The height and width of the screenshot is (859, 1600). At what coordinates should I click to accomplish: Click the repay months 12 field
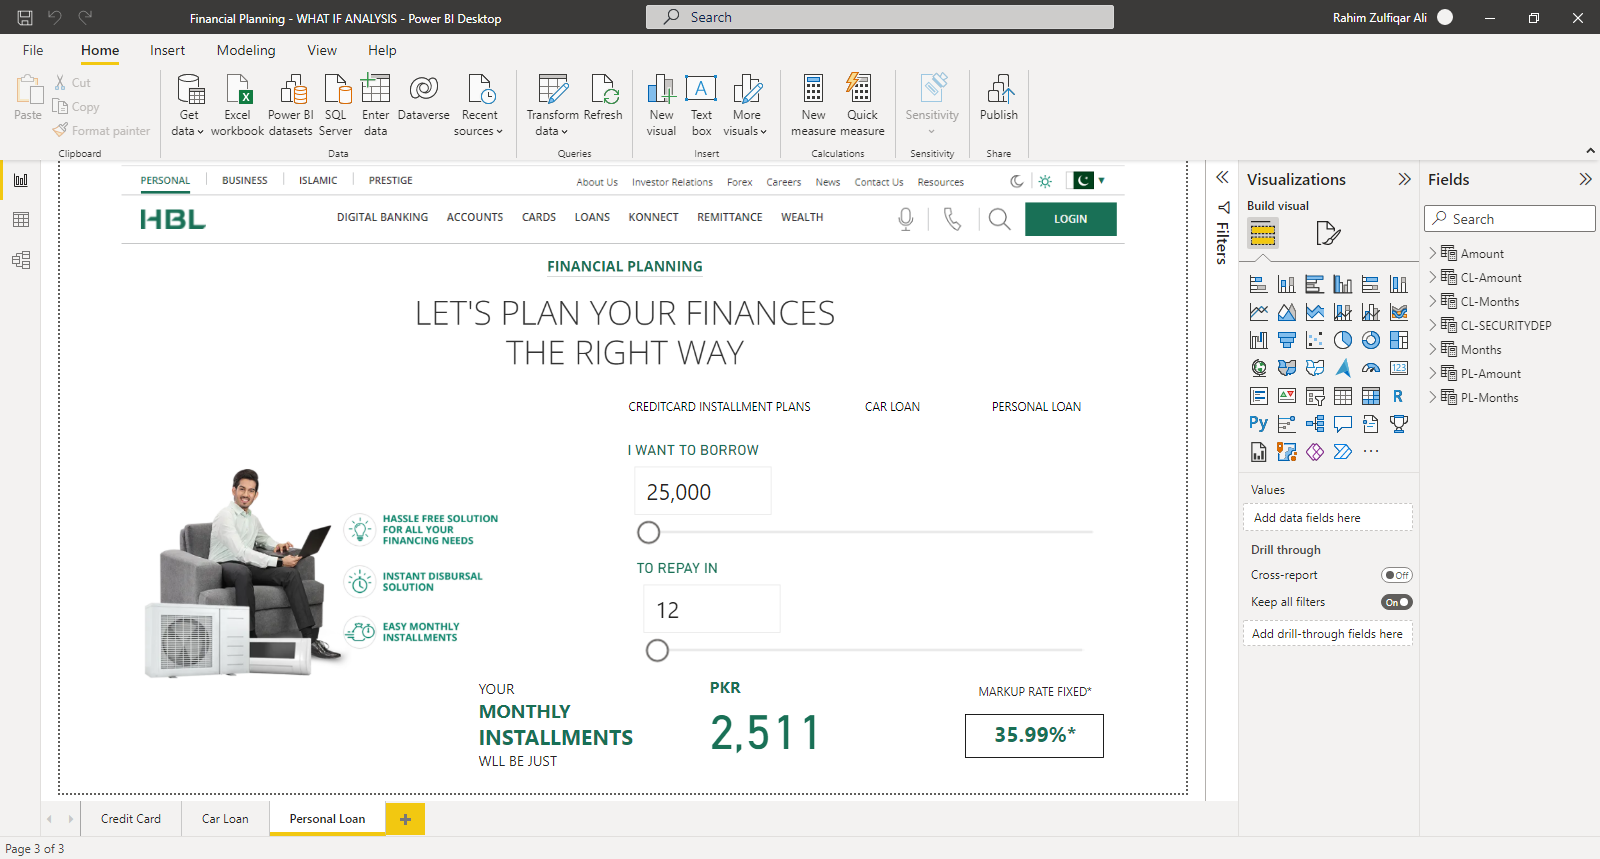point(711,609)
